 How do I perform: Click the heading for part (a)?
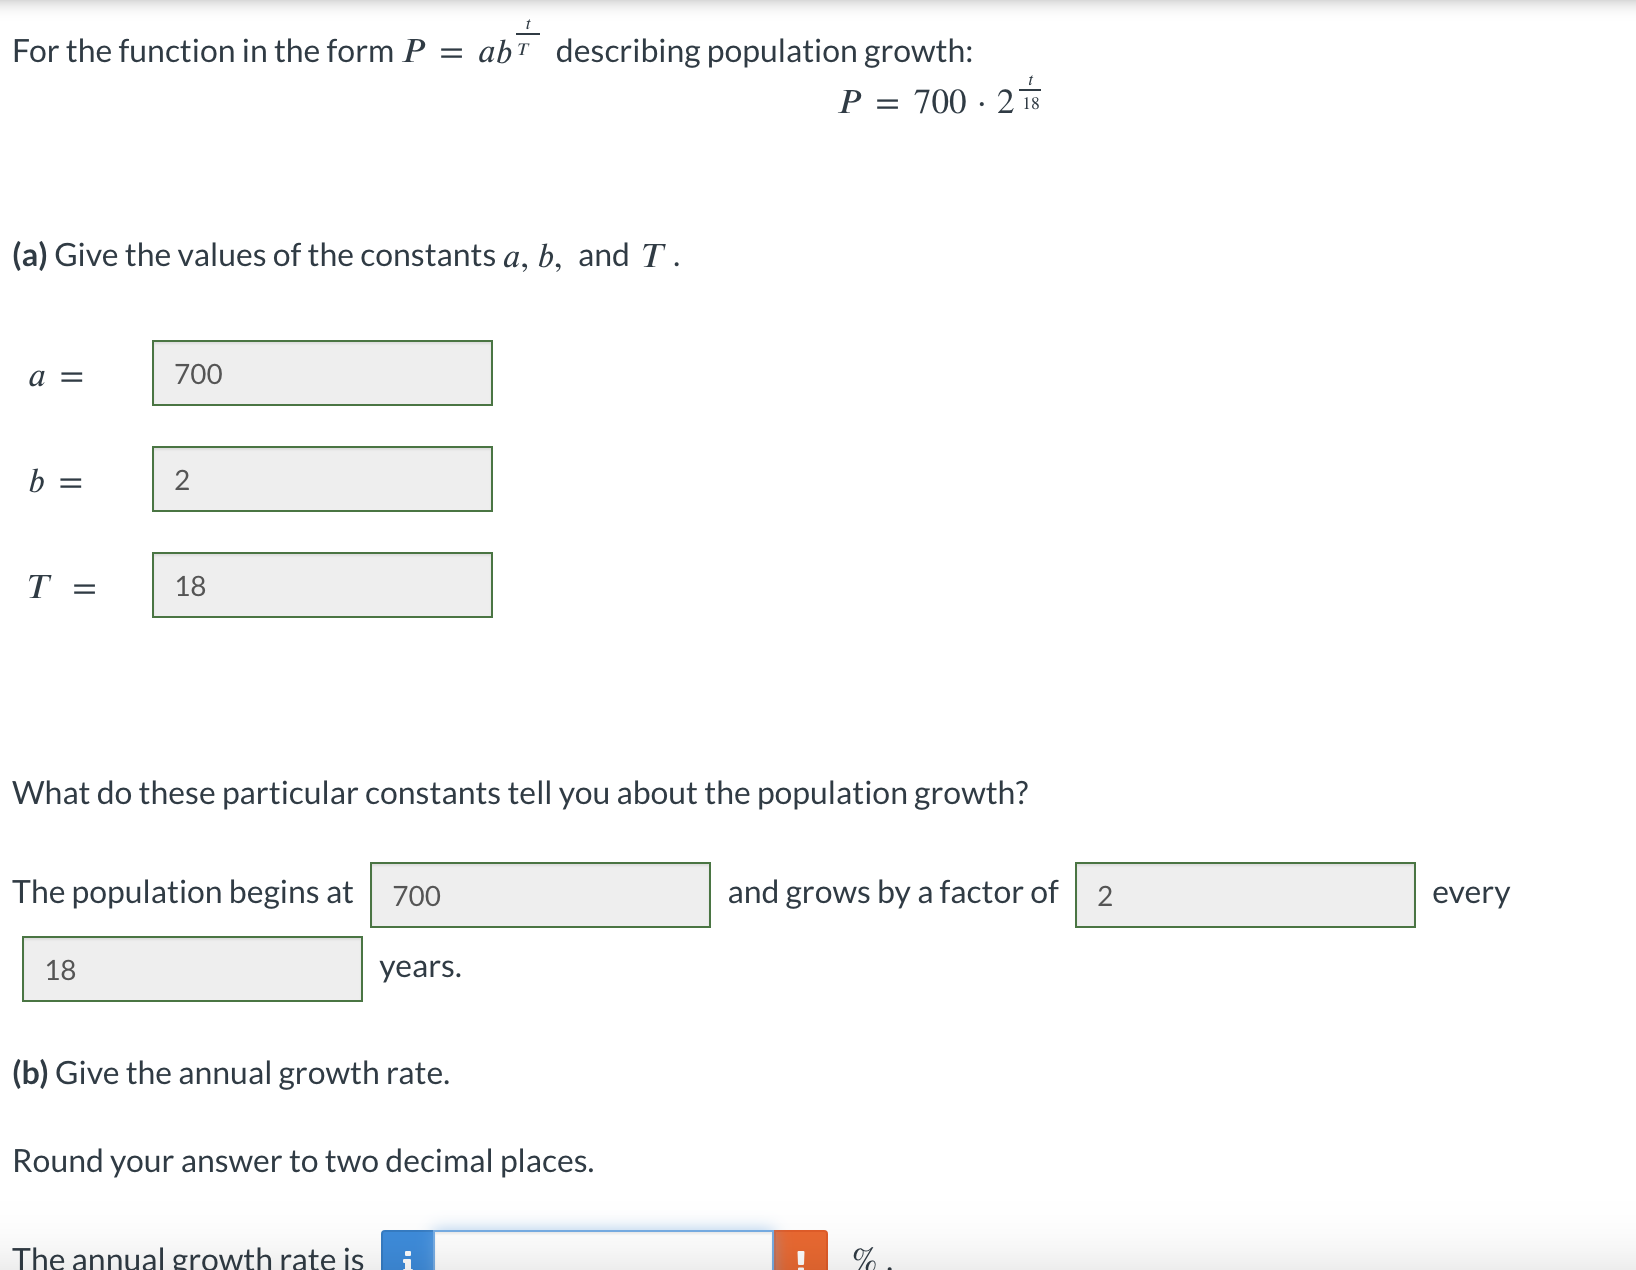pyautogui.click(x=342, y=255)
